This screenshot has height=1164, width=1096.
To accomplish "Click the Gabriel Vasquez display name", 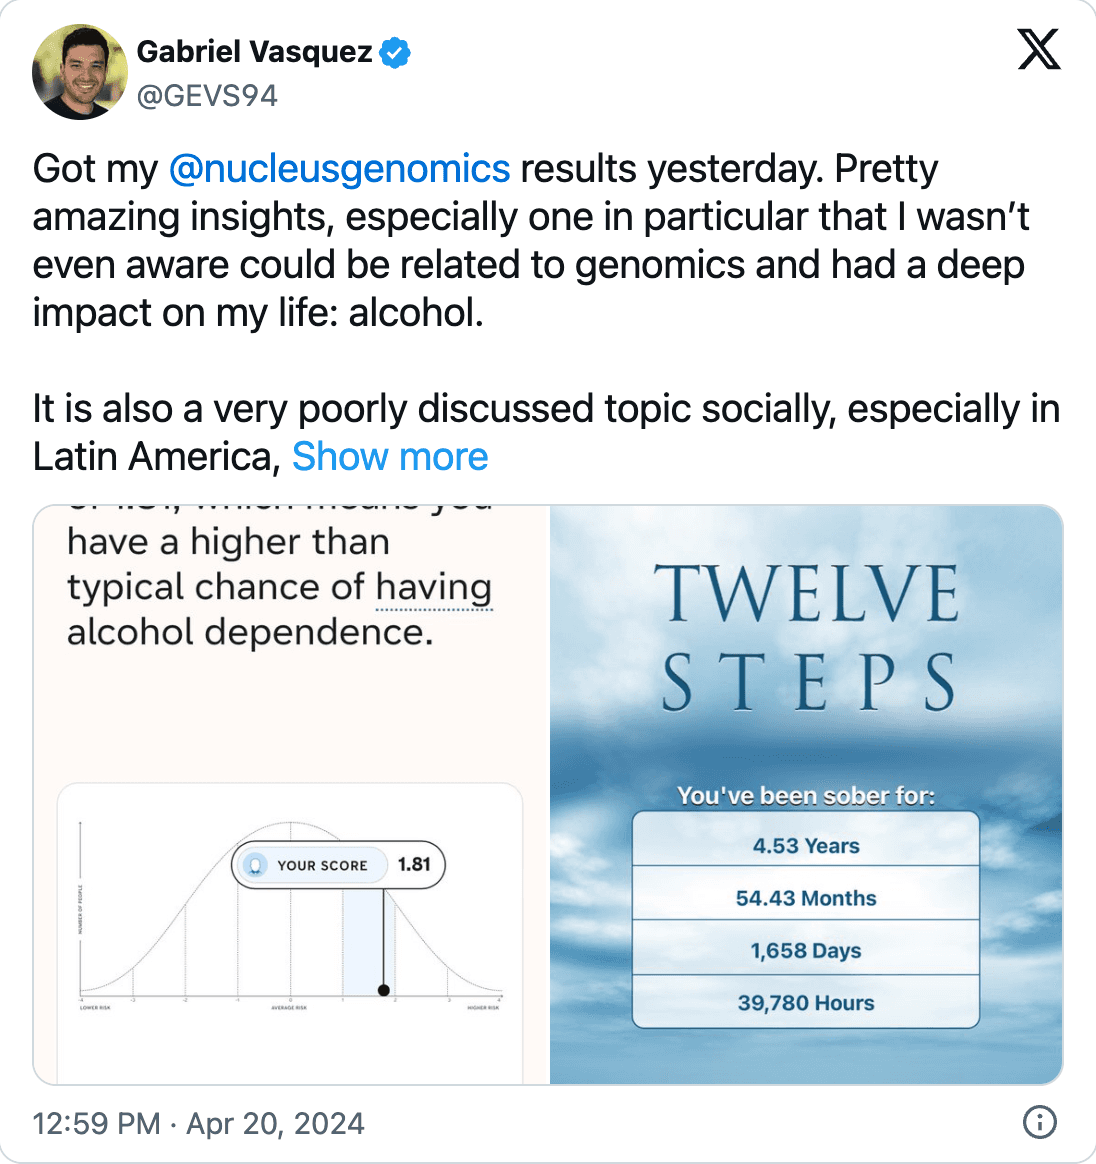I will pos(255,52).
